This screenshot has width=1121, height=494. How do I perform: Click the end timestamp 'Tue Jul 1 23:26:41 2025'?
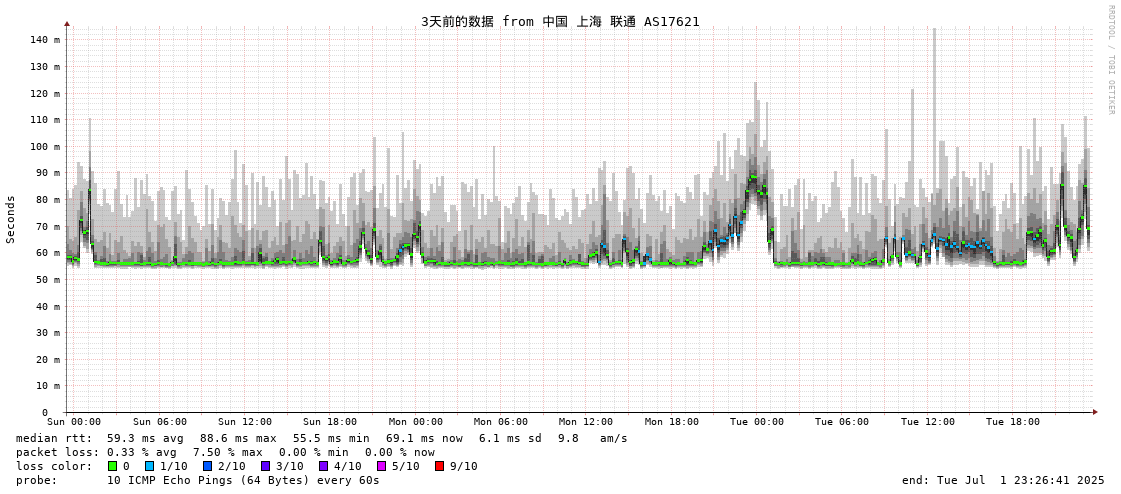(1018, 480)
